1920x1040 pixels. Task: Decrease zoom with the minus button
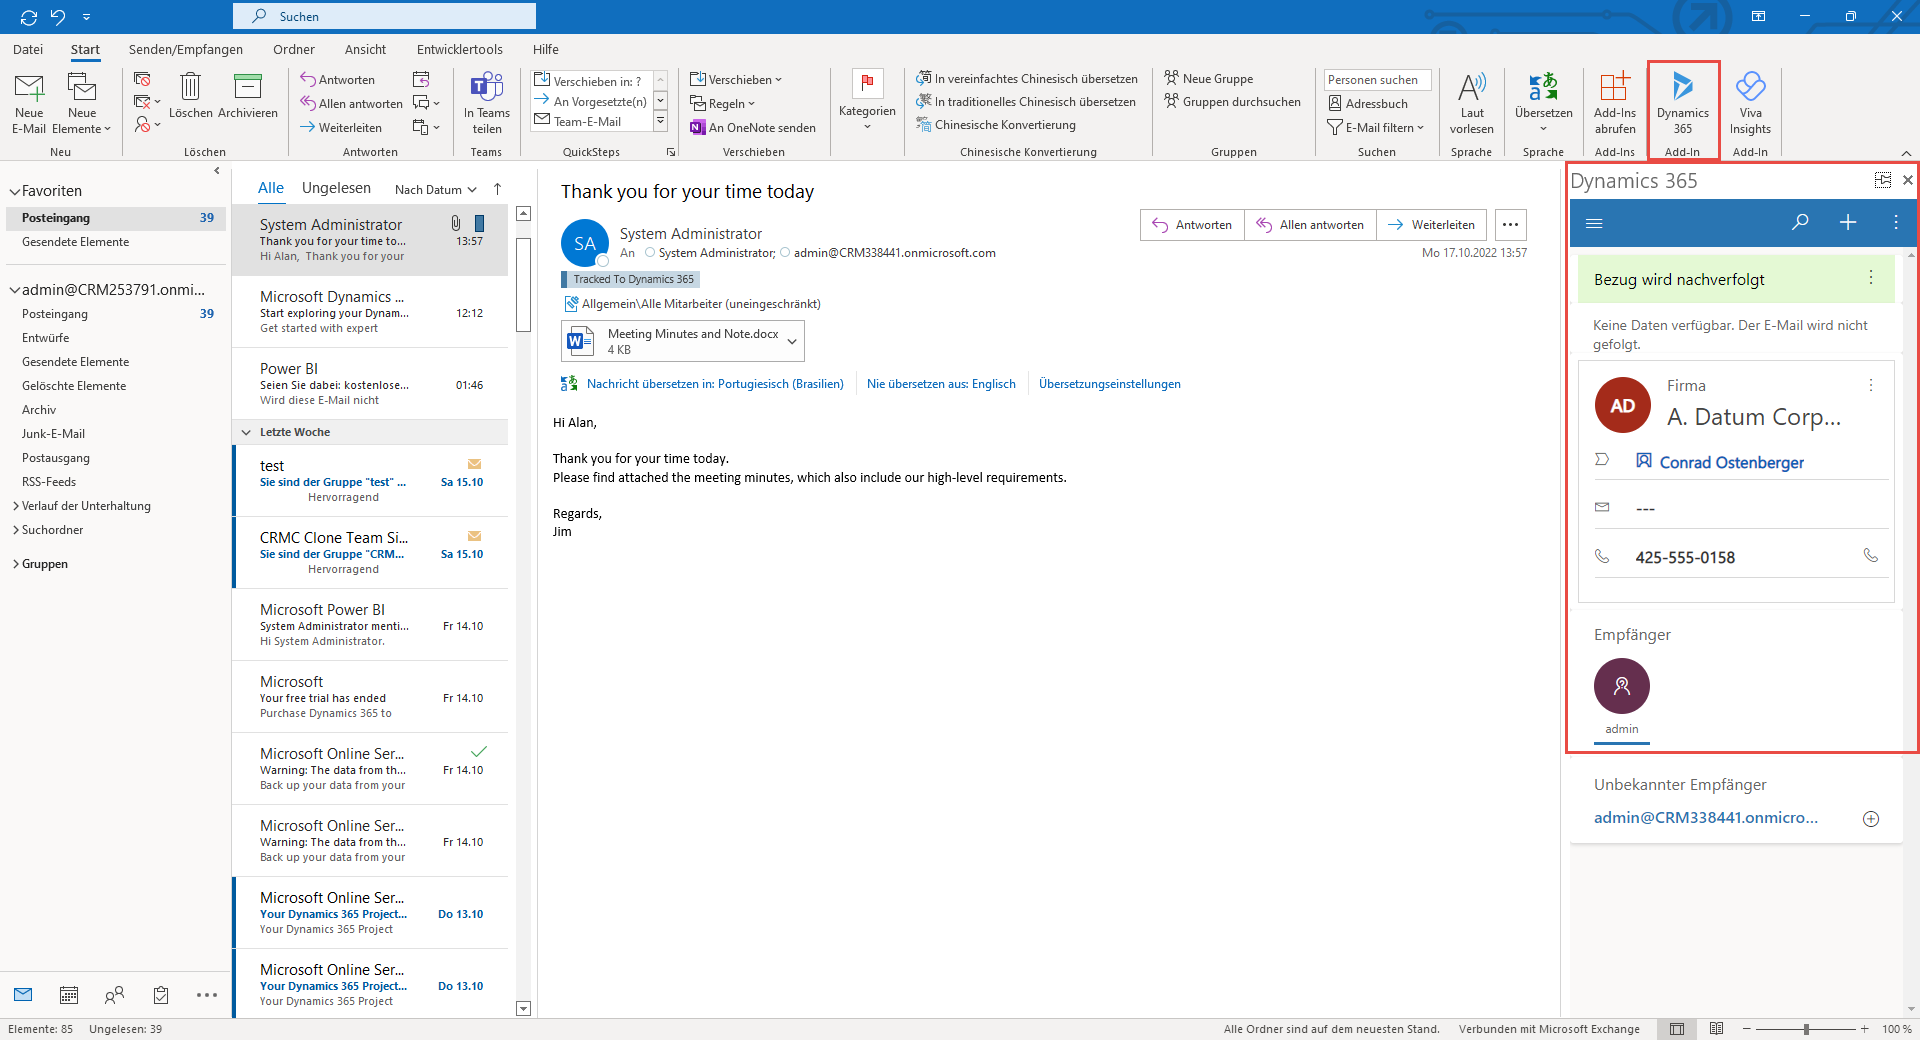pyautogui.click(x=1747, y=1029)
